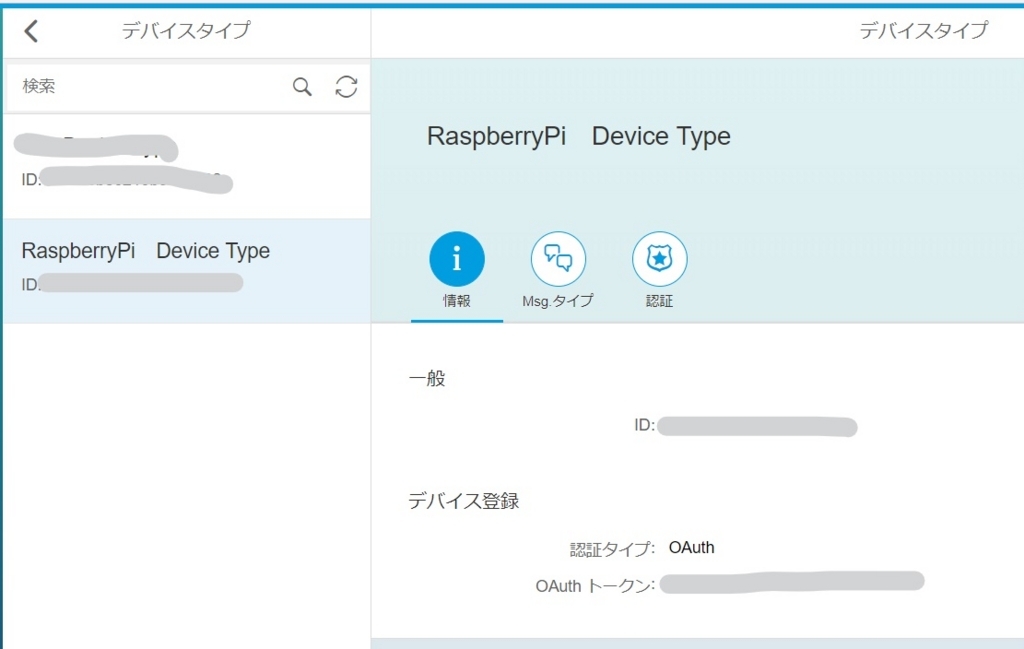Go back using the left chevron arrow
This screenshot has width=1024, height=649.
[x=31, y=31]
